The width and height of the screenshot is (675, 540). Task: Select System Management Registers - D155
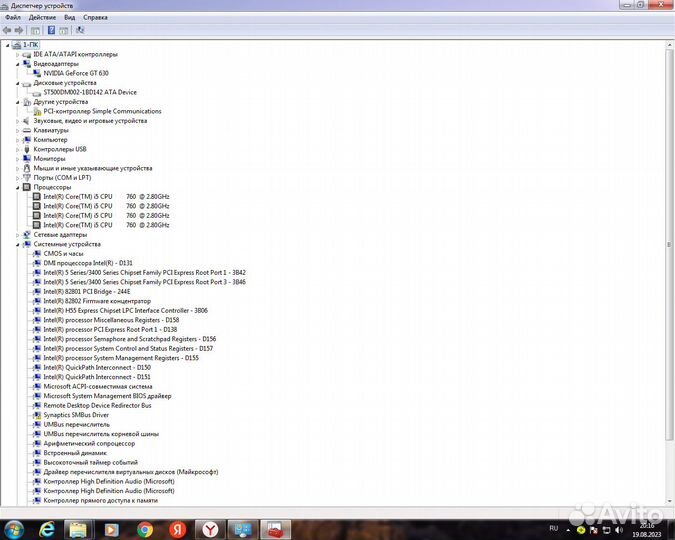coord(121,358)
